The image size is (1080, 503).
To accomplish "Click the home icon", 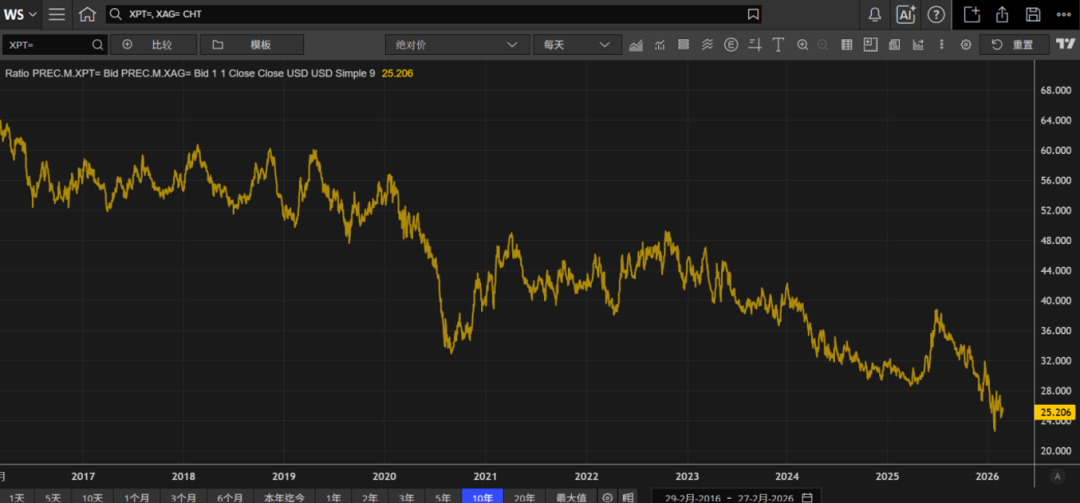I will (88, 15).
